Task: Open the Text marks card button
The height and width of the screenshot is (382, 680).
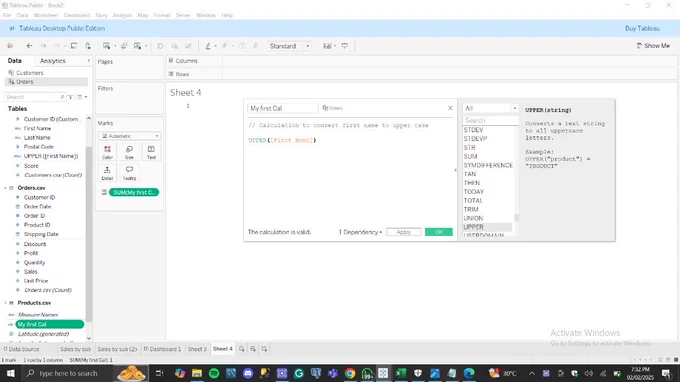Action: pyautogui.click(x=151, y=152)
